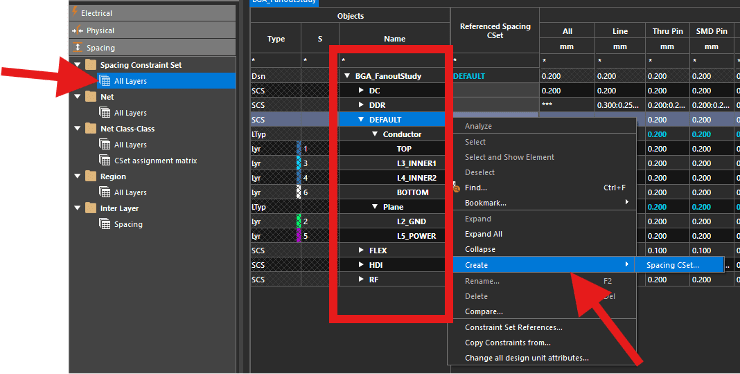Viewport: 740px width, 374px height.
Task: Click the FLEX row Thru Pin 0.100 value
Action: tap(657, 250)
